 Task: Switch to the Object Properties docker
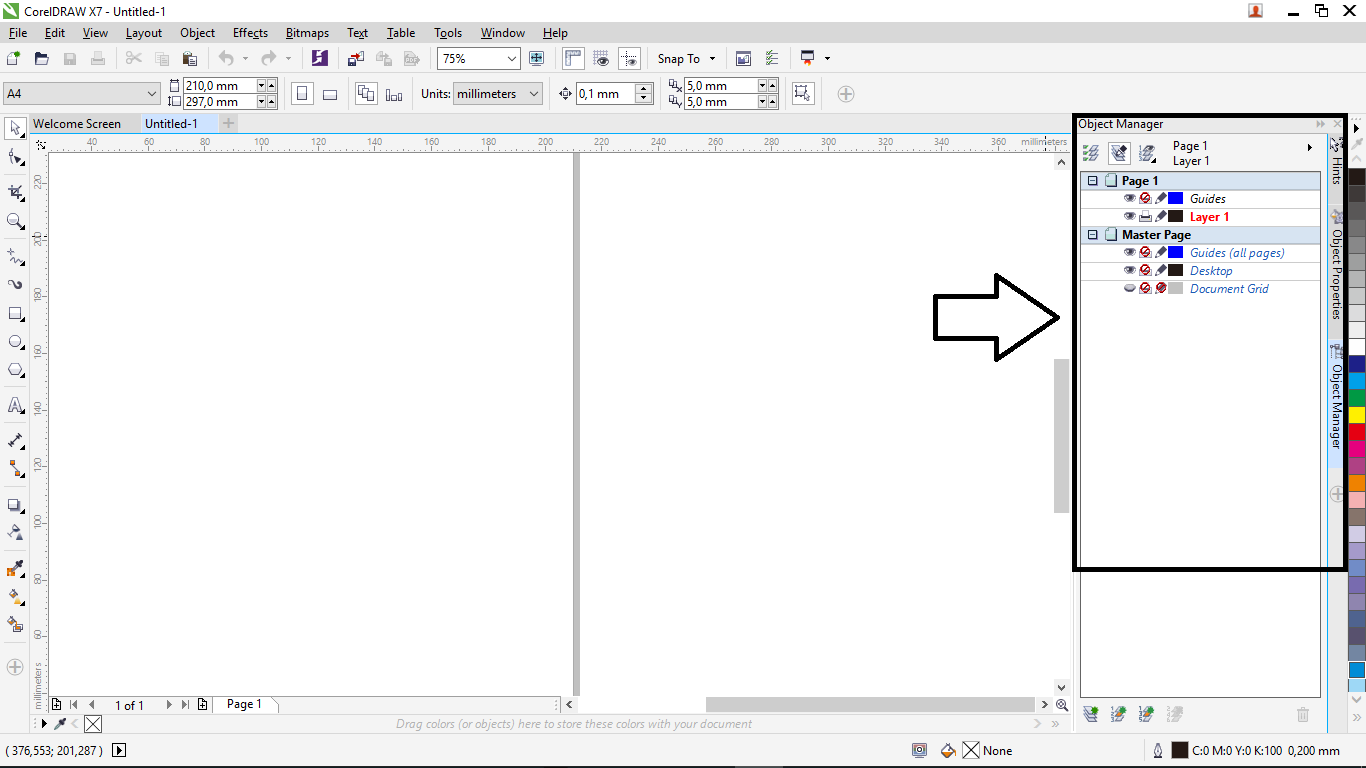(x=1337, y=266)
